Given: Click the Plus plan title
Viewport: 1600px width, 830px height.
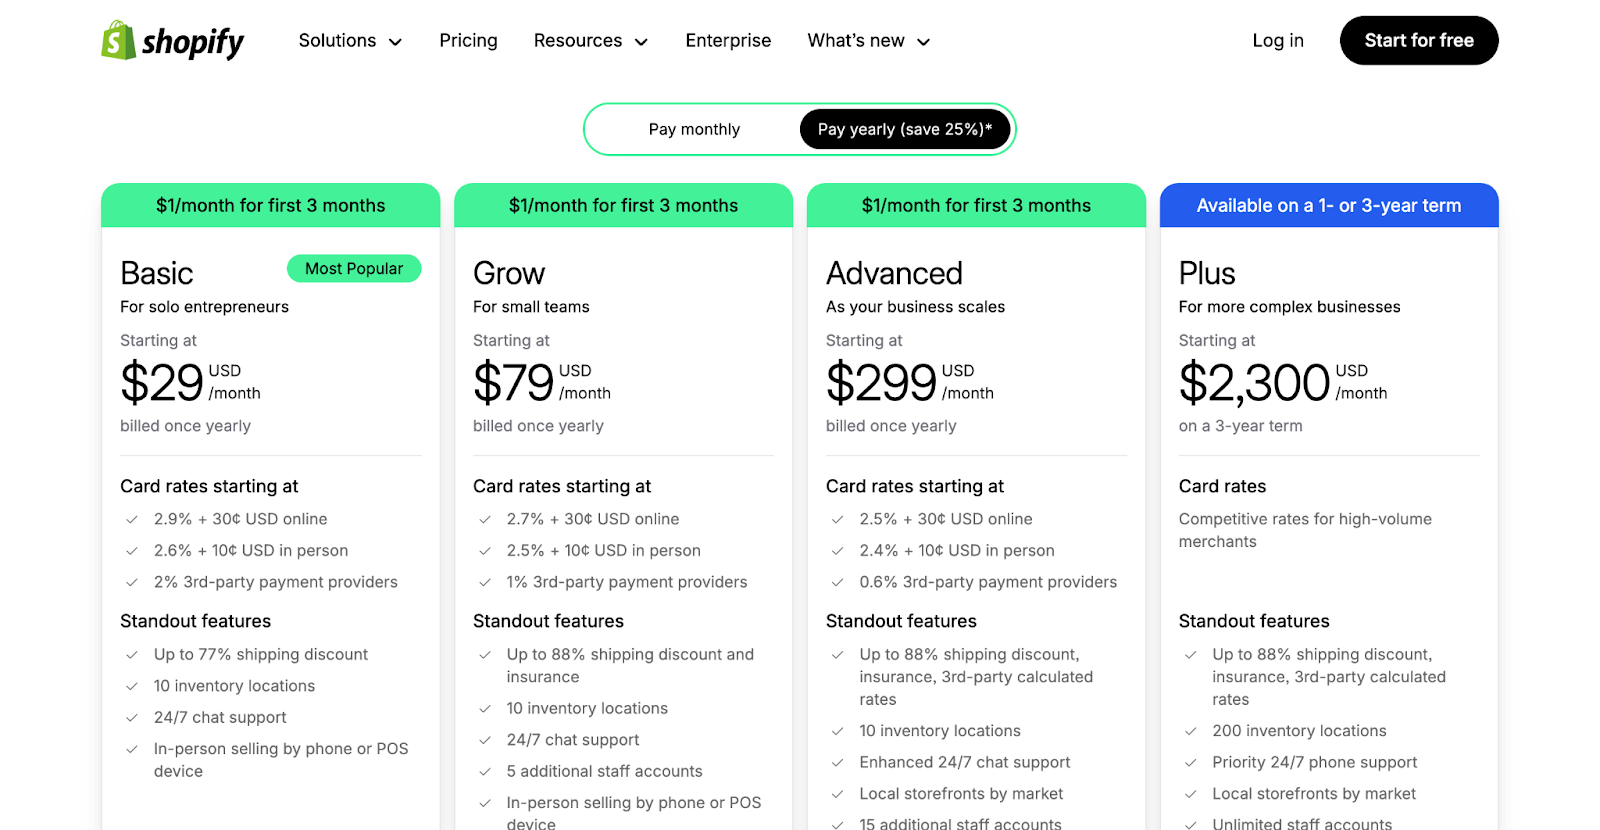Looking at the screenshot, I should (x=1207, y=273).
